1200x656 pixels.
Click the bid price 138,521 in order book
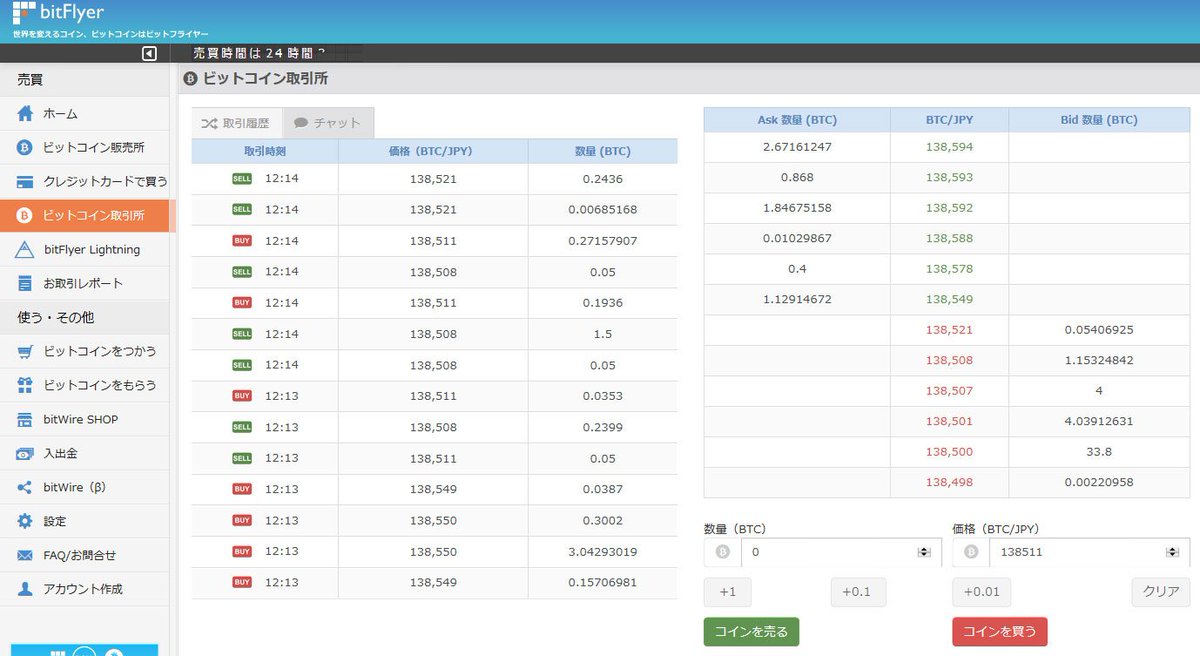point(949,330)
